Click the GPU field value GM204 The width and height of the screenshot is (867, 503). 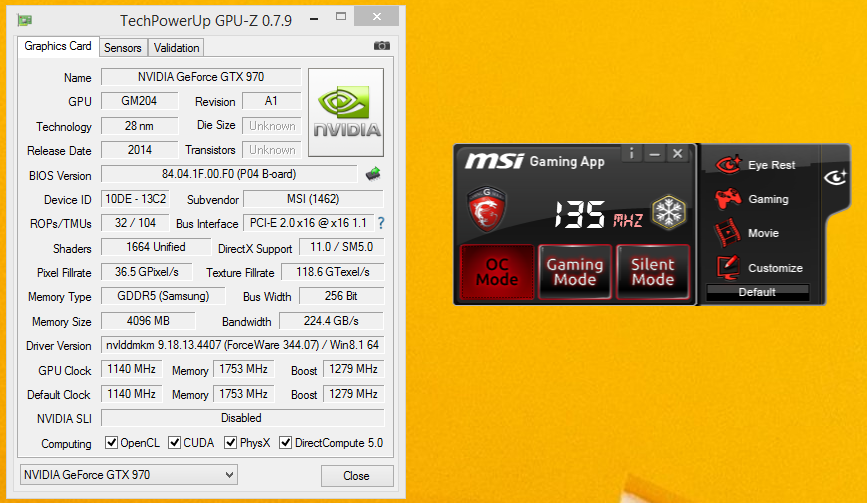click(139, 101)
